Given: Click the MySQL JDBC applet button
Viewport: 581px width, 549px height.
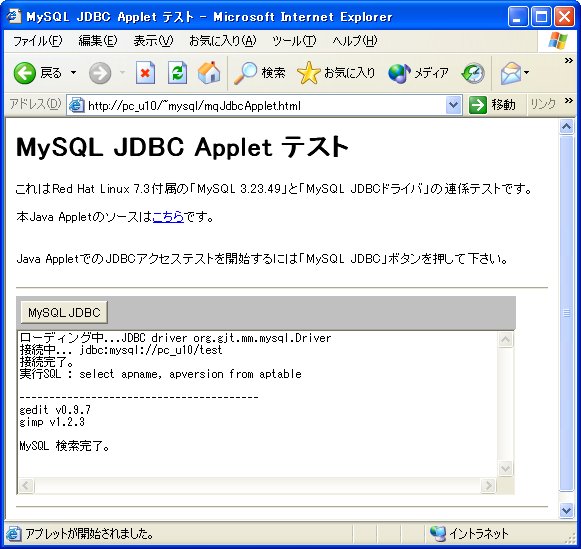Looking at the screenshot, I should point(64,312).
